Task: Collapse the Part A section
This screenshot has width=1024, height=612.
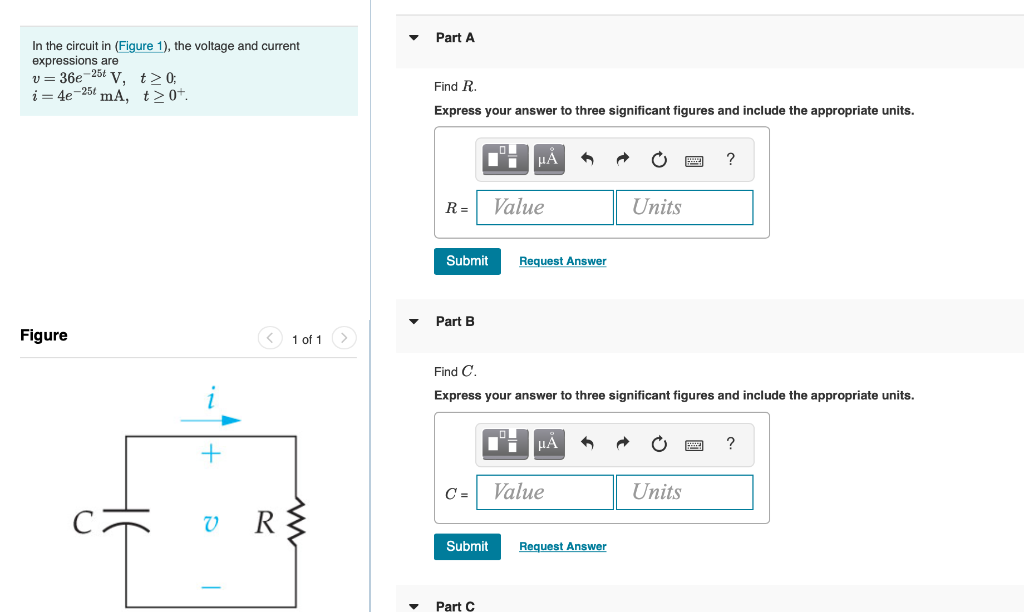Action: [413, 37]
